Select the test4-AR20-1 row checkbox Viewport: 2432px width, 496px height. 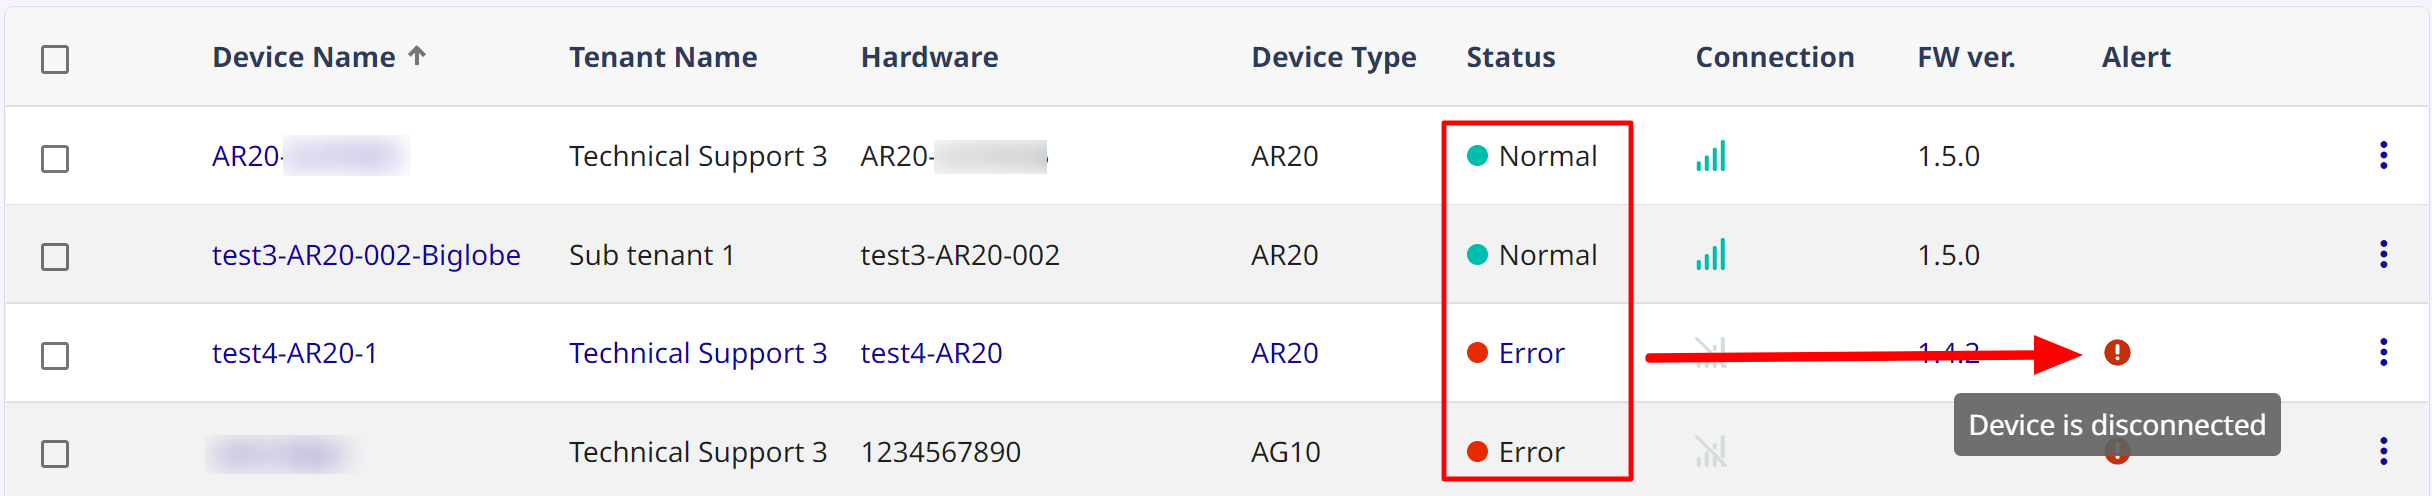pos(55,355)
